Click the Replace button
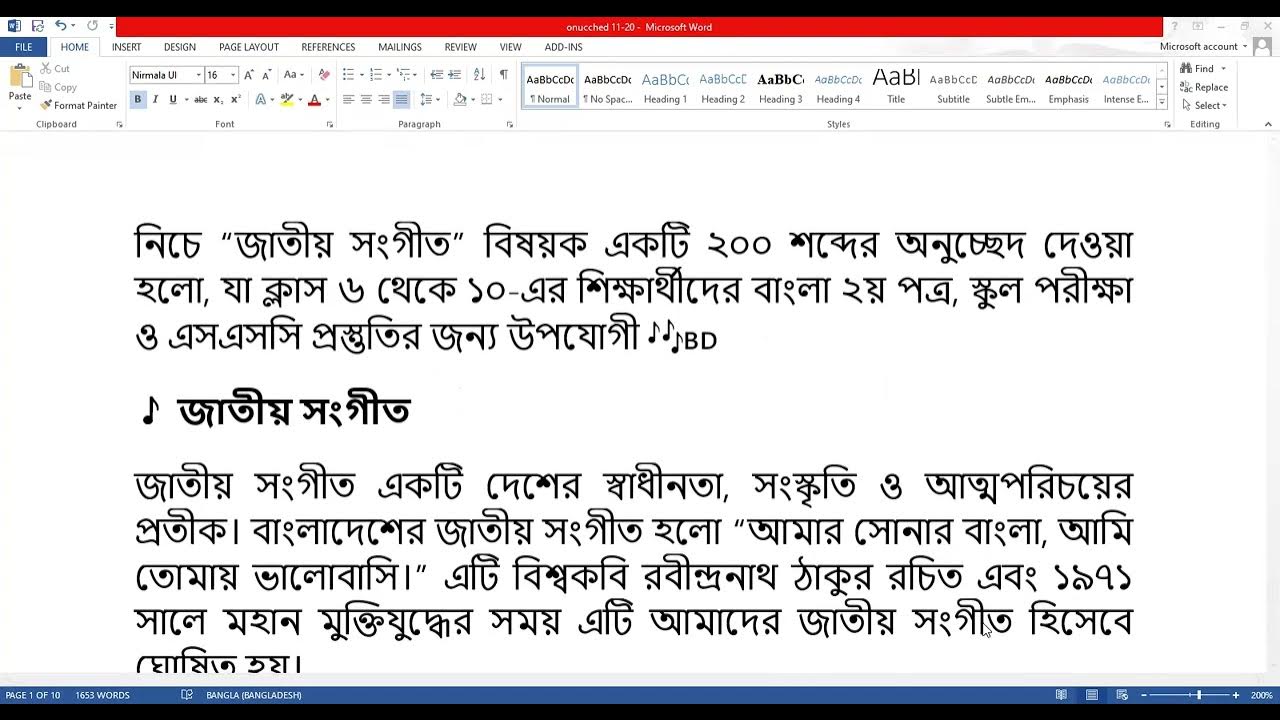 coord(1204,87)
